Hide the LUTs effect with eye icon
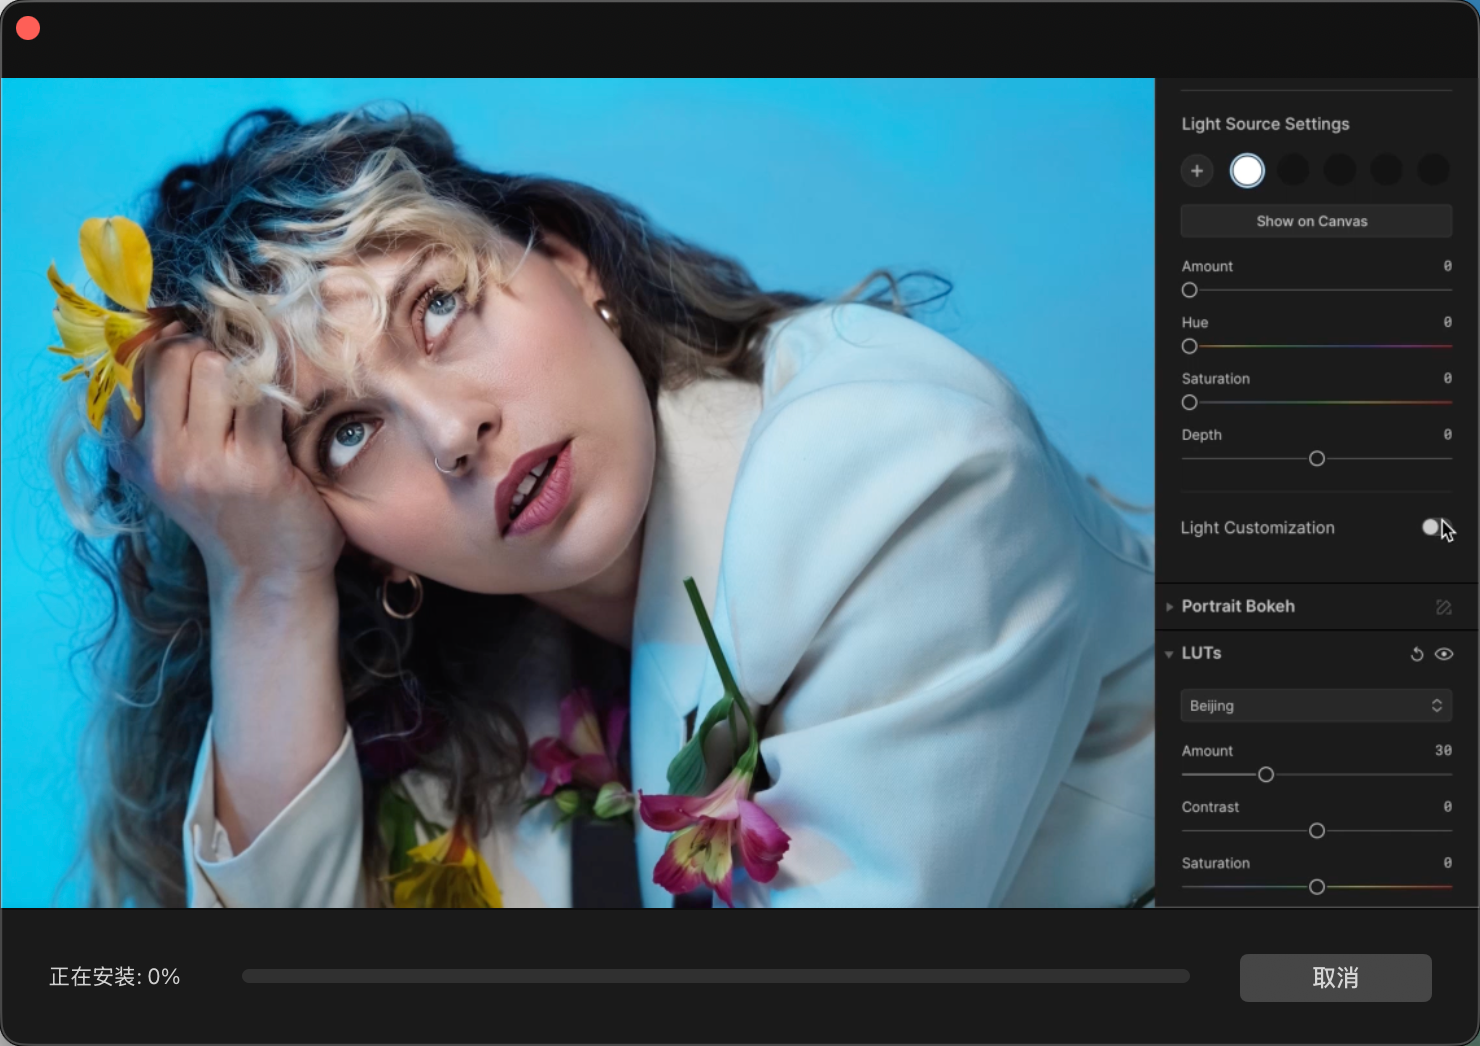This screenshot has height=1046, width=1480. pyautogui.click(x=1444, y=654)
